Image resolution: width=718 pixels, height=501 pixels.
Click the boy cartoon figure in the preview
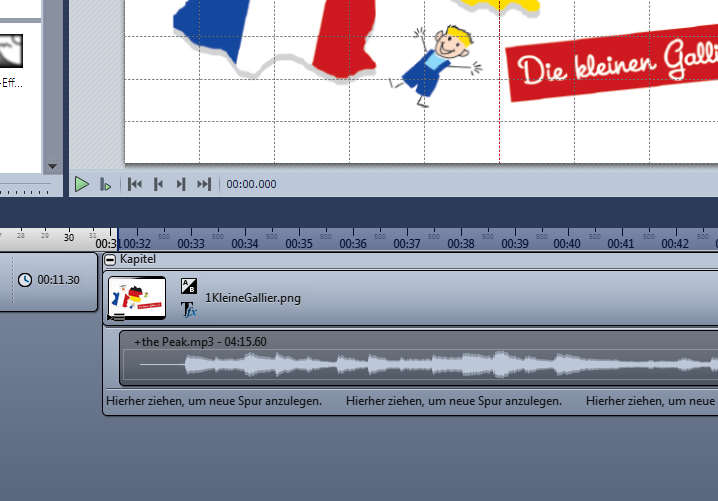click(x=438, y=62)
